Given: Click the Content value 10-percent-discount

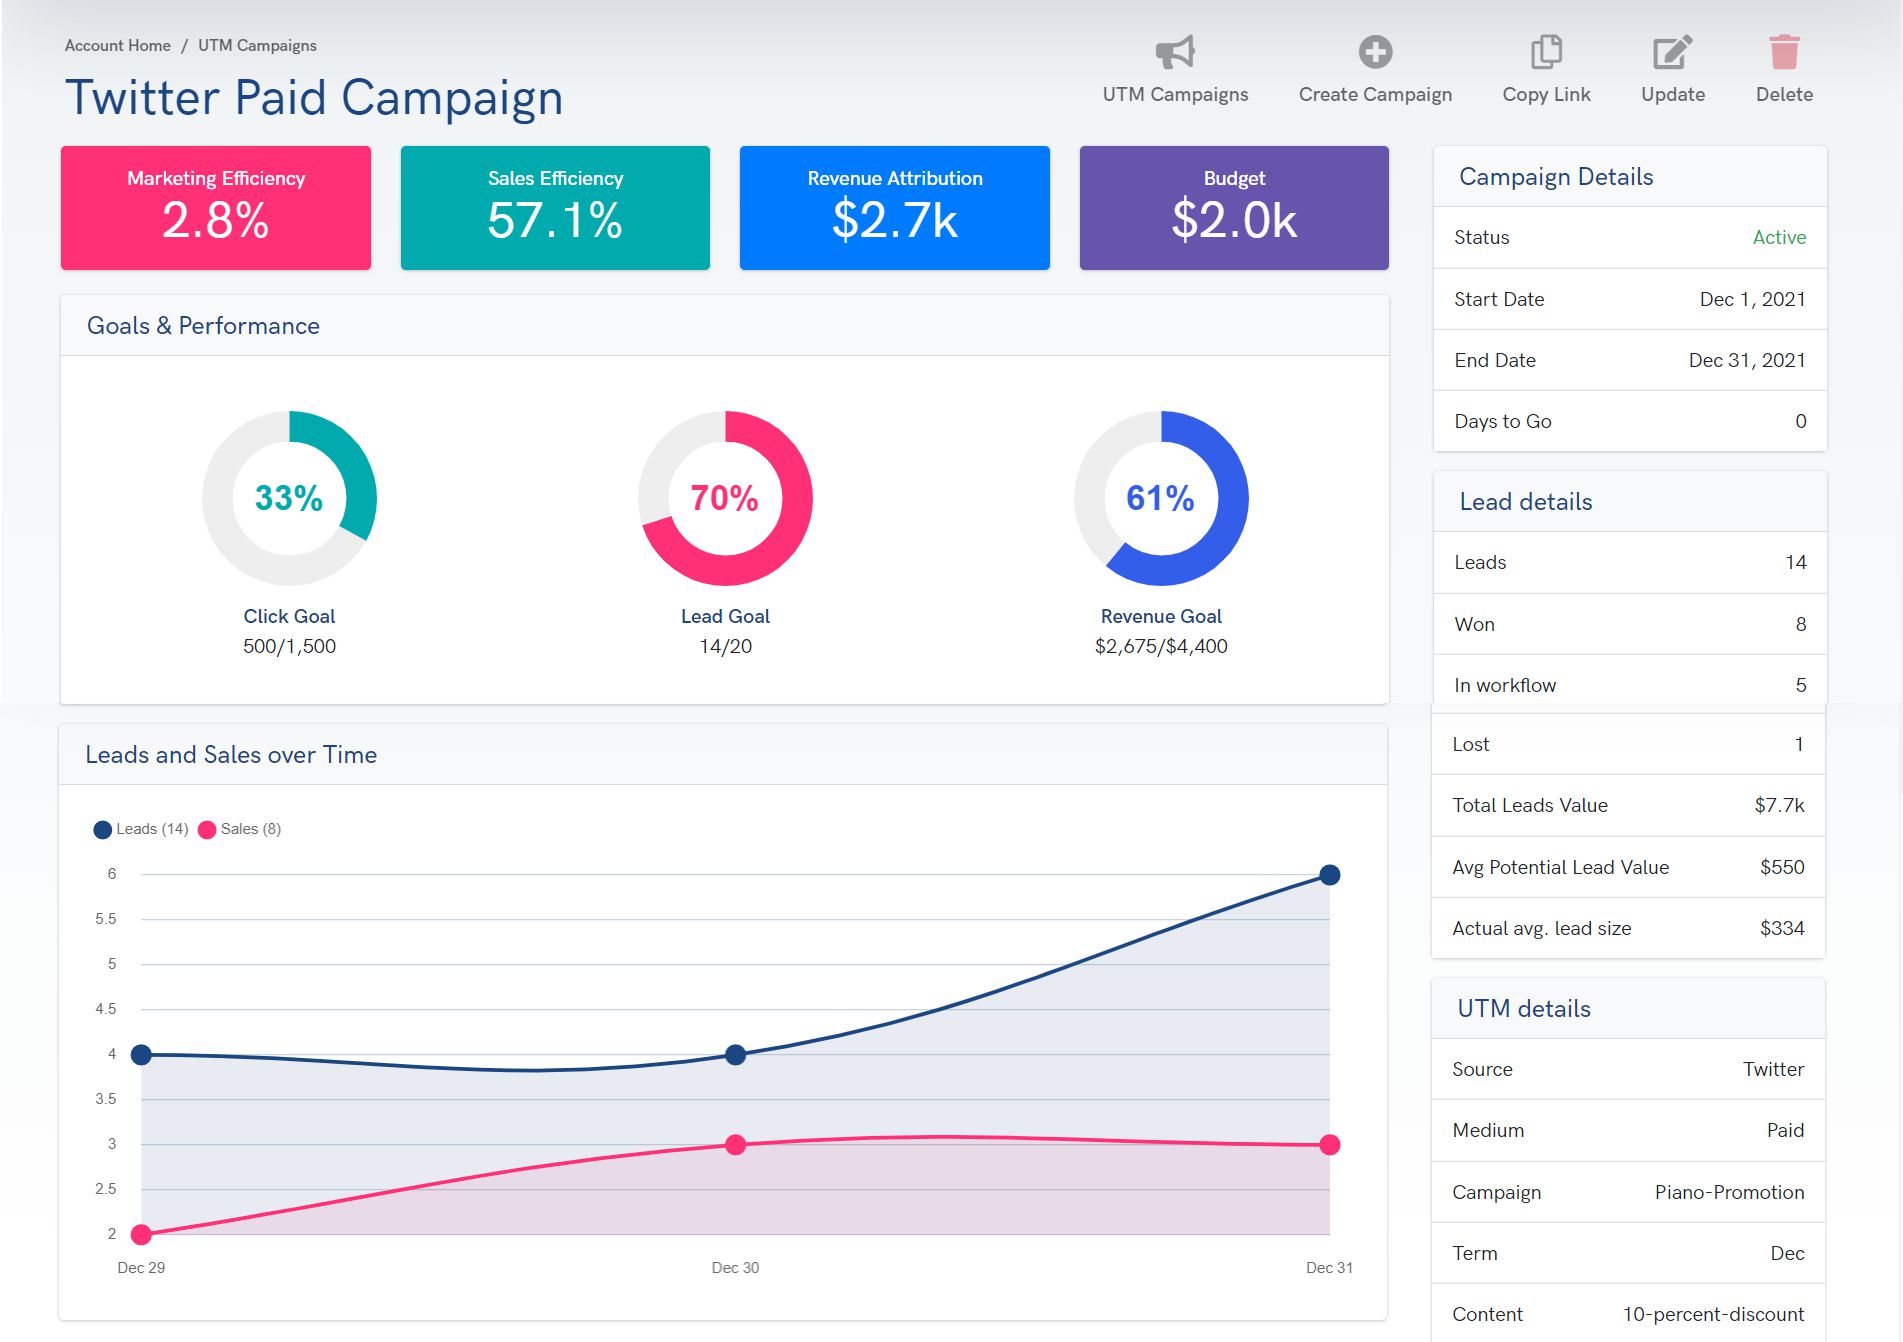Looking at the screenshot, I should [x=1713, y=1314].
